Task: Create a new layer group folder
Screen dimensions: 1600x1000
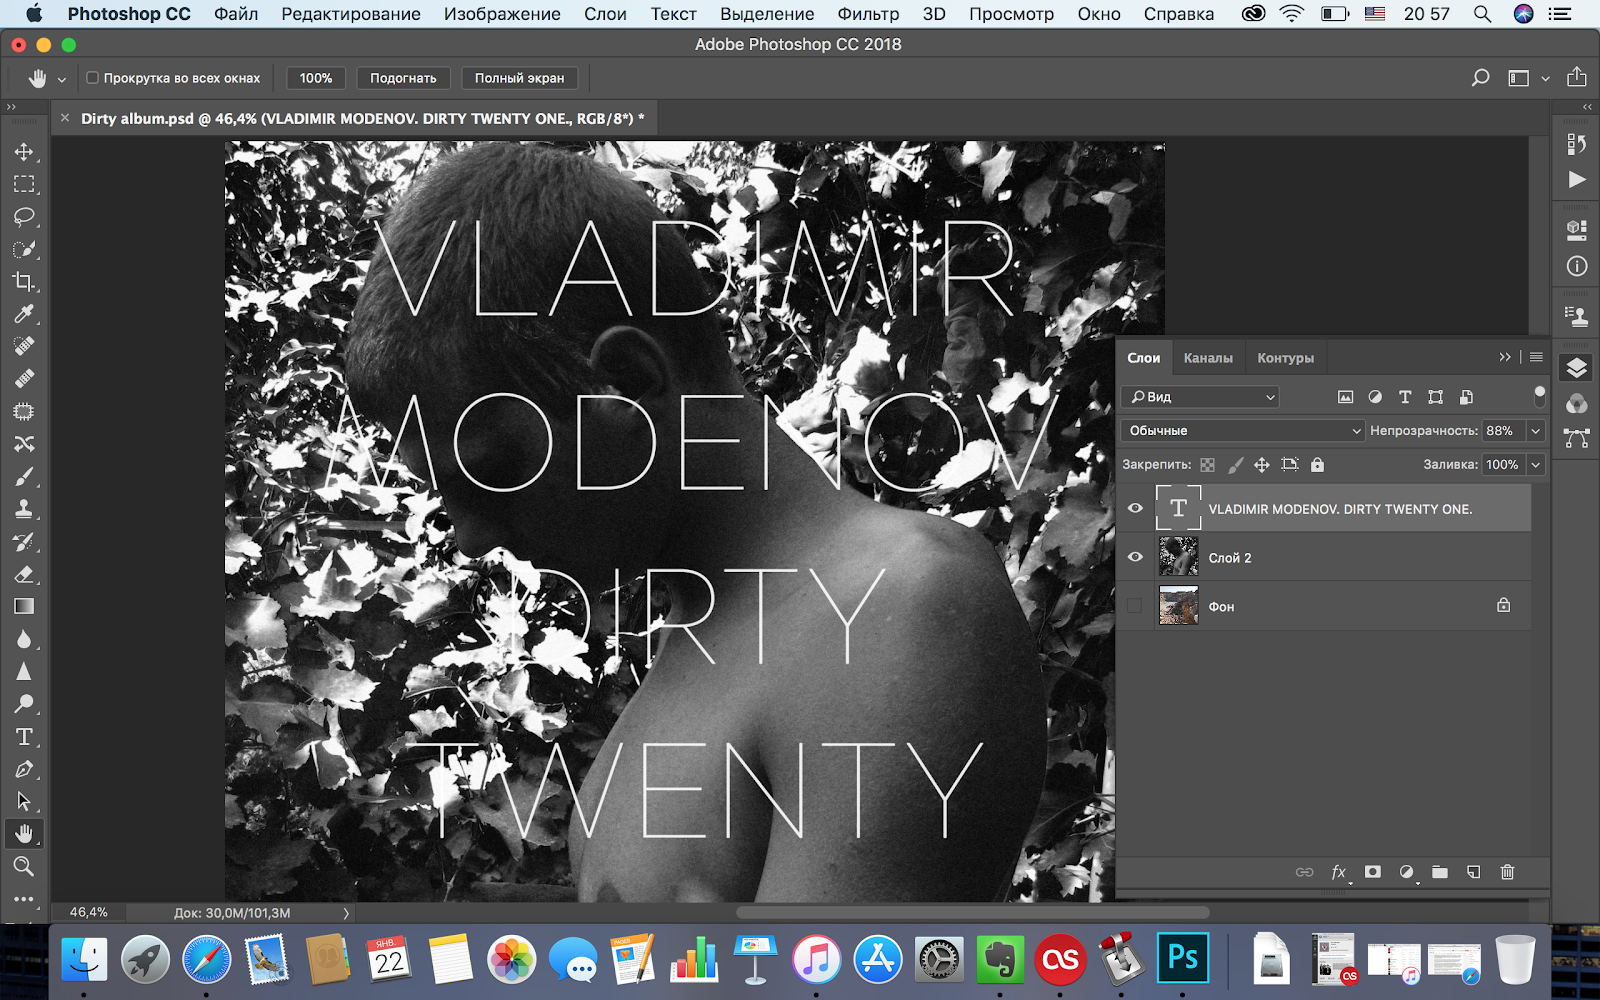Action: pyautogui.click(x=1440, y=872)
